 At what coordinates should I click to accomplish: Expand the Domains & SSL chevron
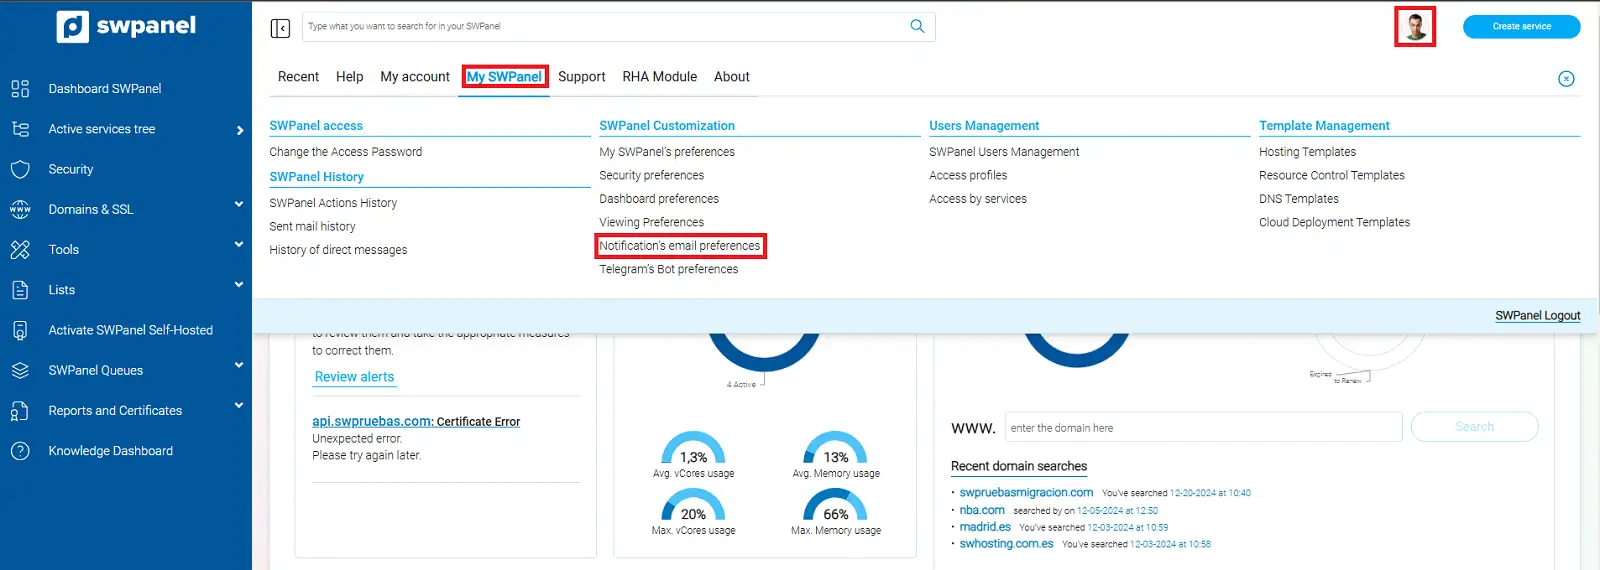239,205
